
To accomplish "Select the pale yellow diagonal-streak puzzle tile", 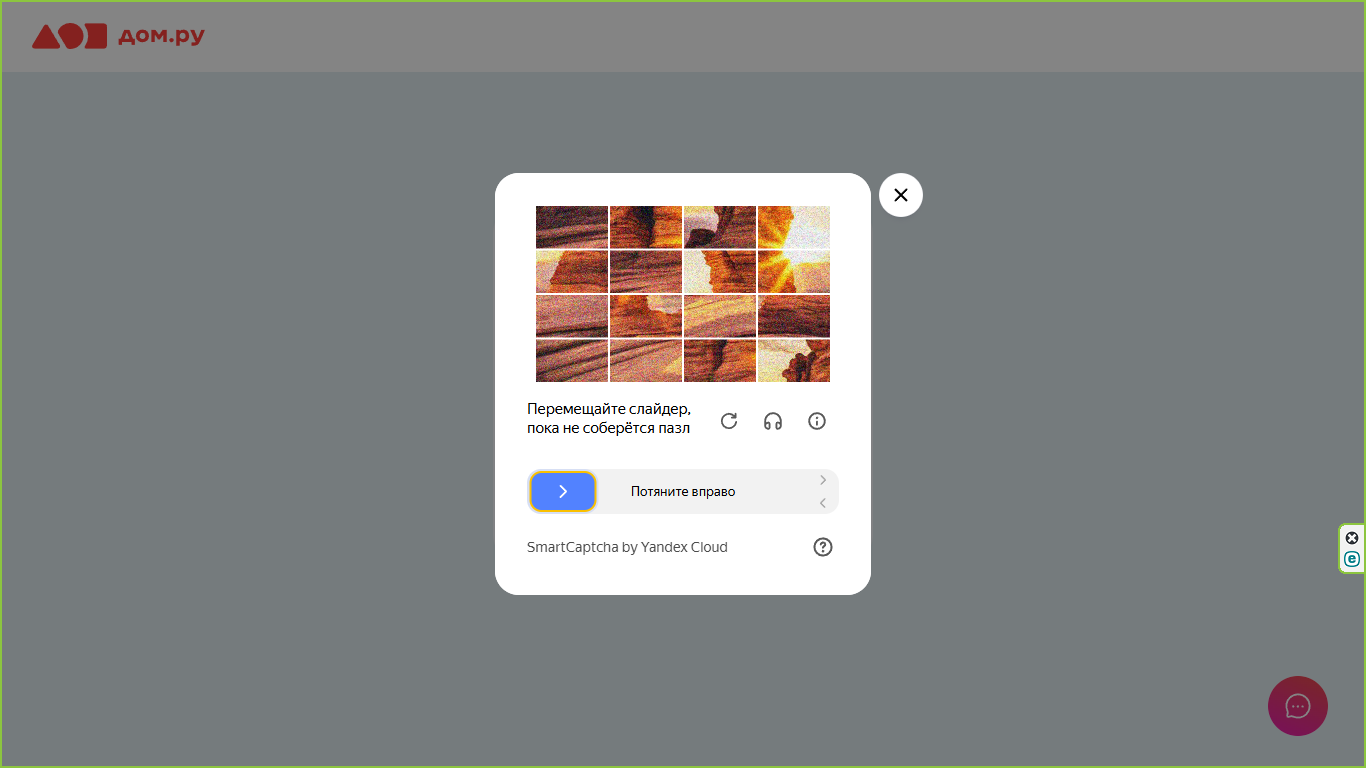I will (720, 316).
